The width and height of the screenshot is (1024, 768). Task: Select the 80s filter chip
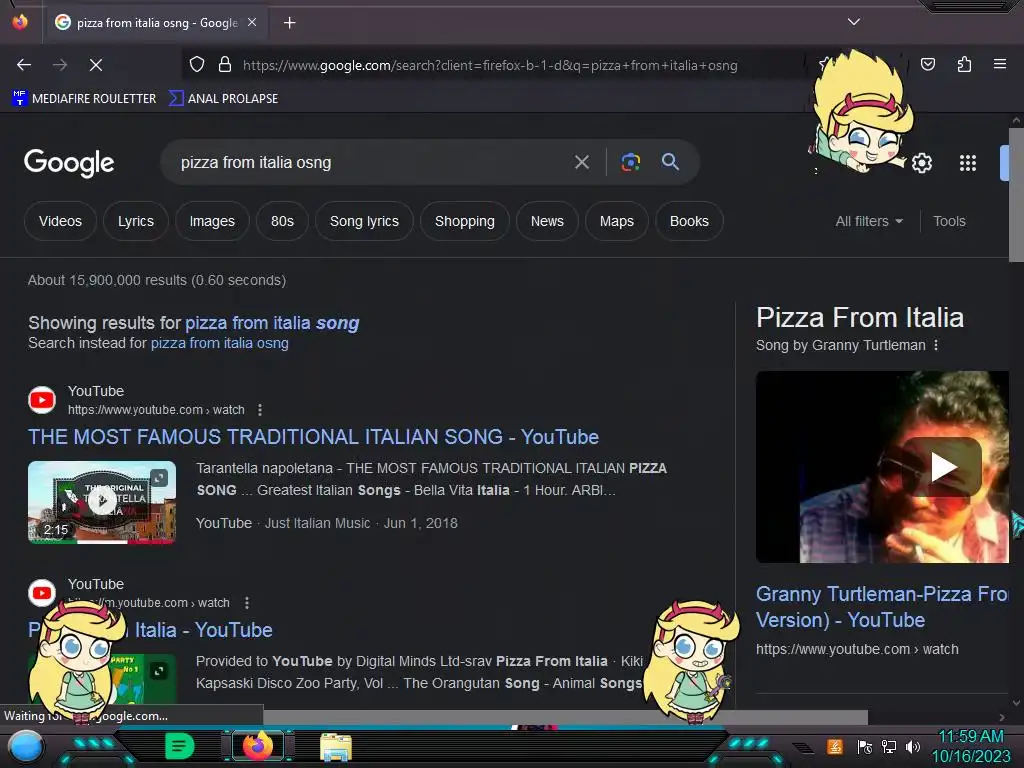click(x=282, y=221)
